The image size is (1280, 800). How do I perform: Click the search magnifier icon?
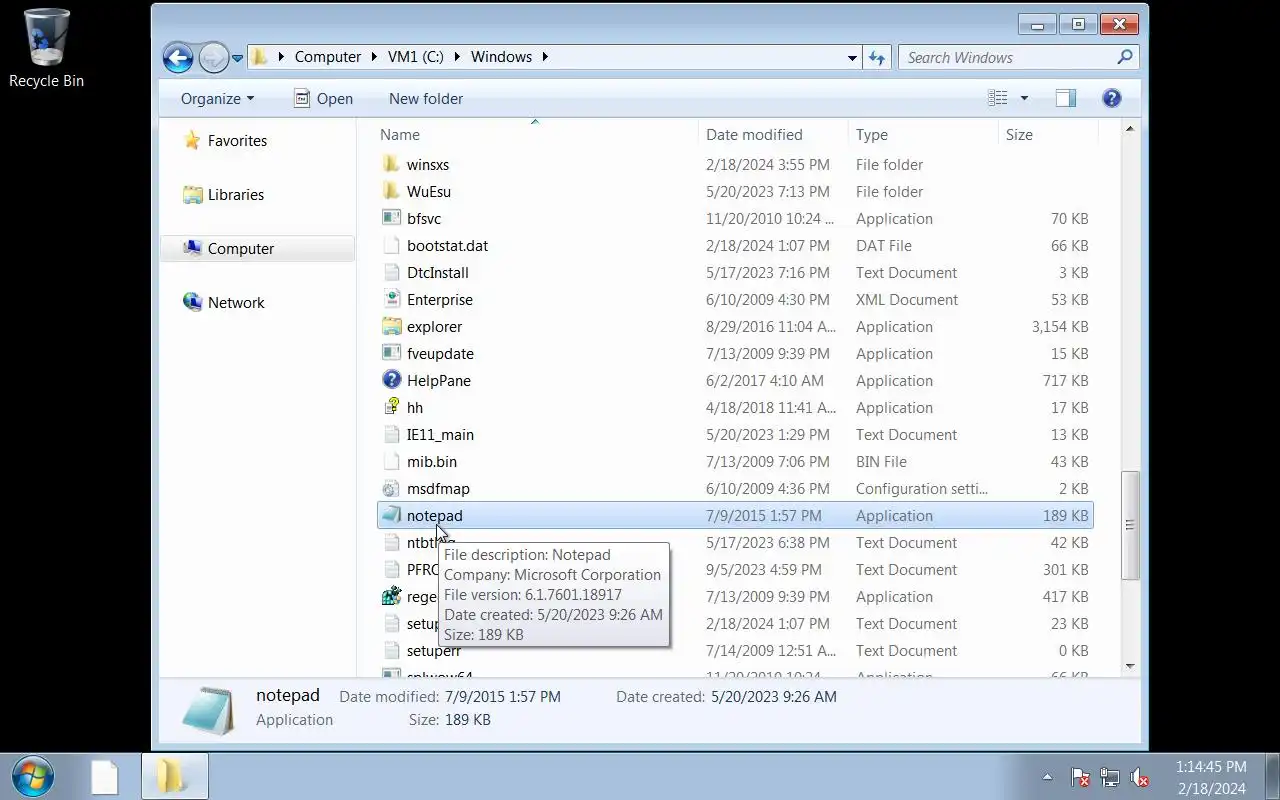pos(1125,57)
